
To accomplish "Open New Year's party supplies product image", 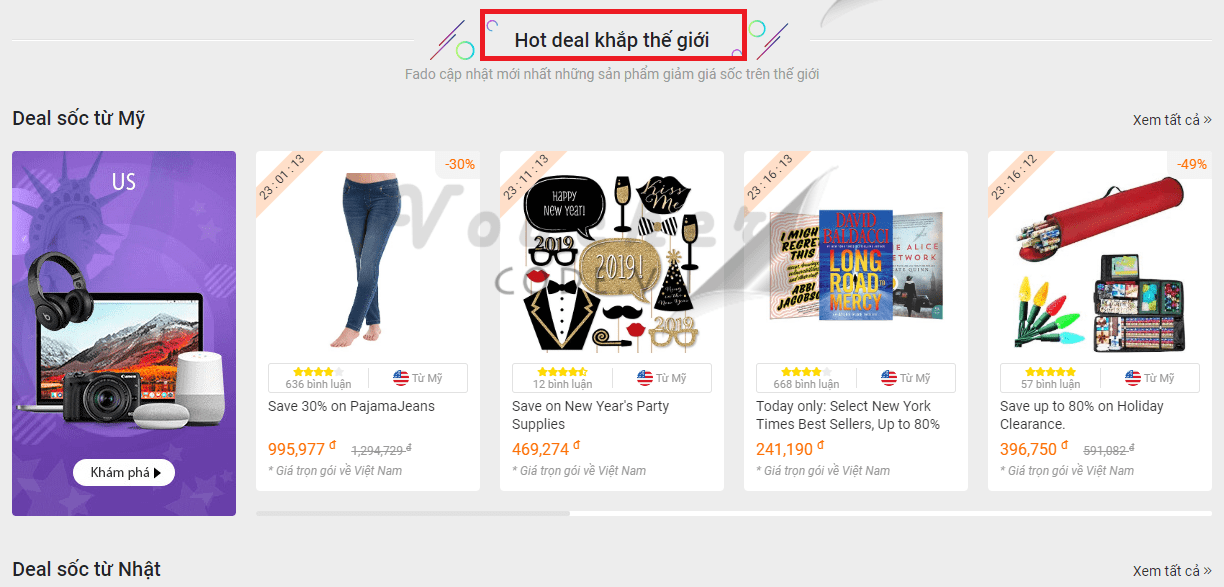I will pyautogui.click(x=612, y=262).
